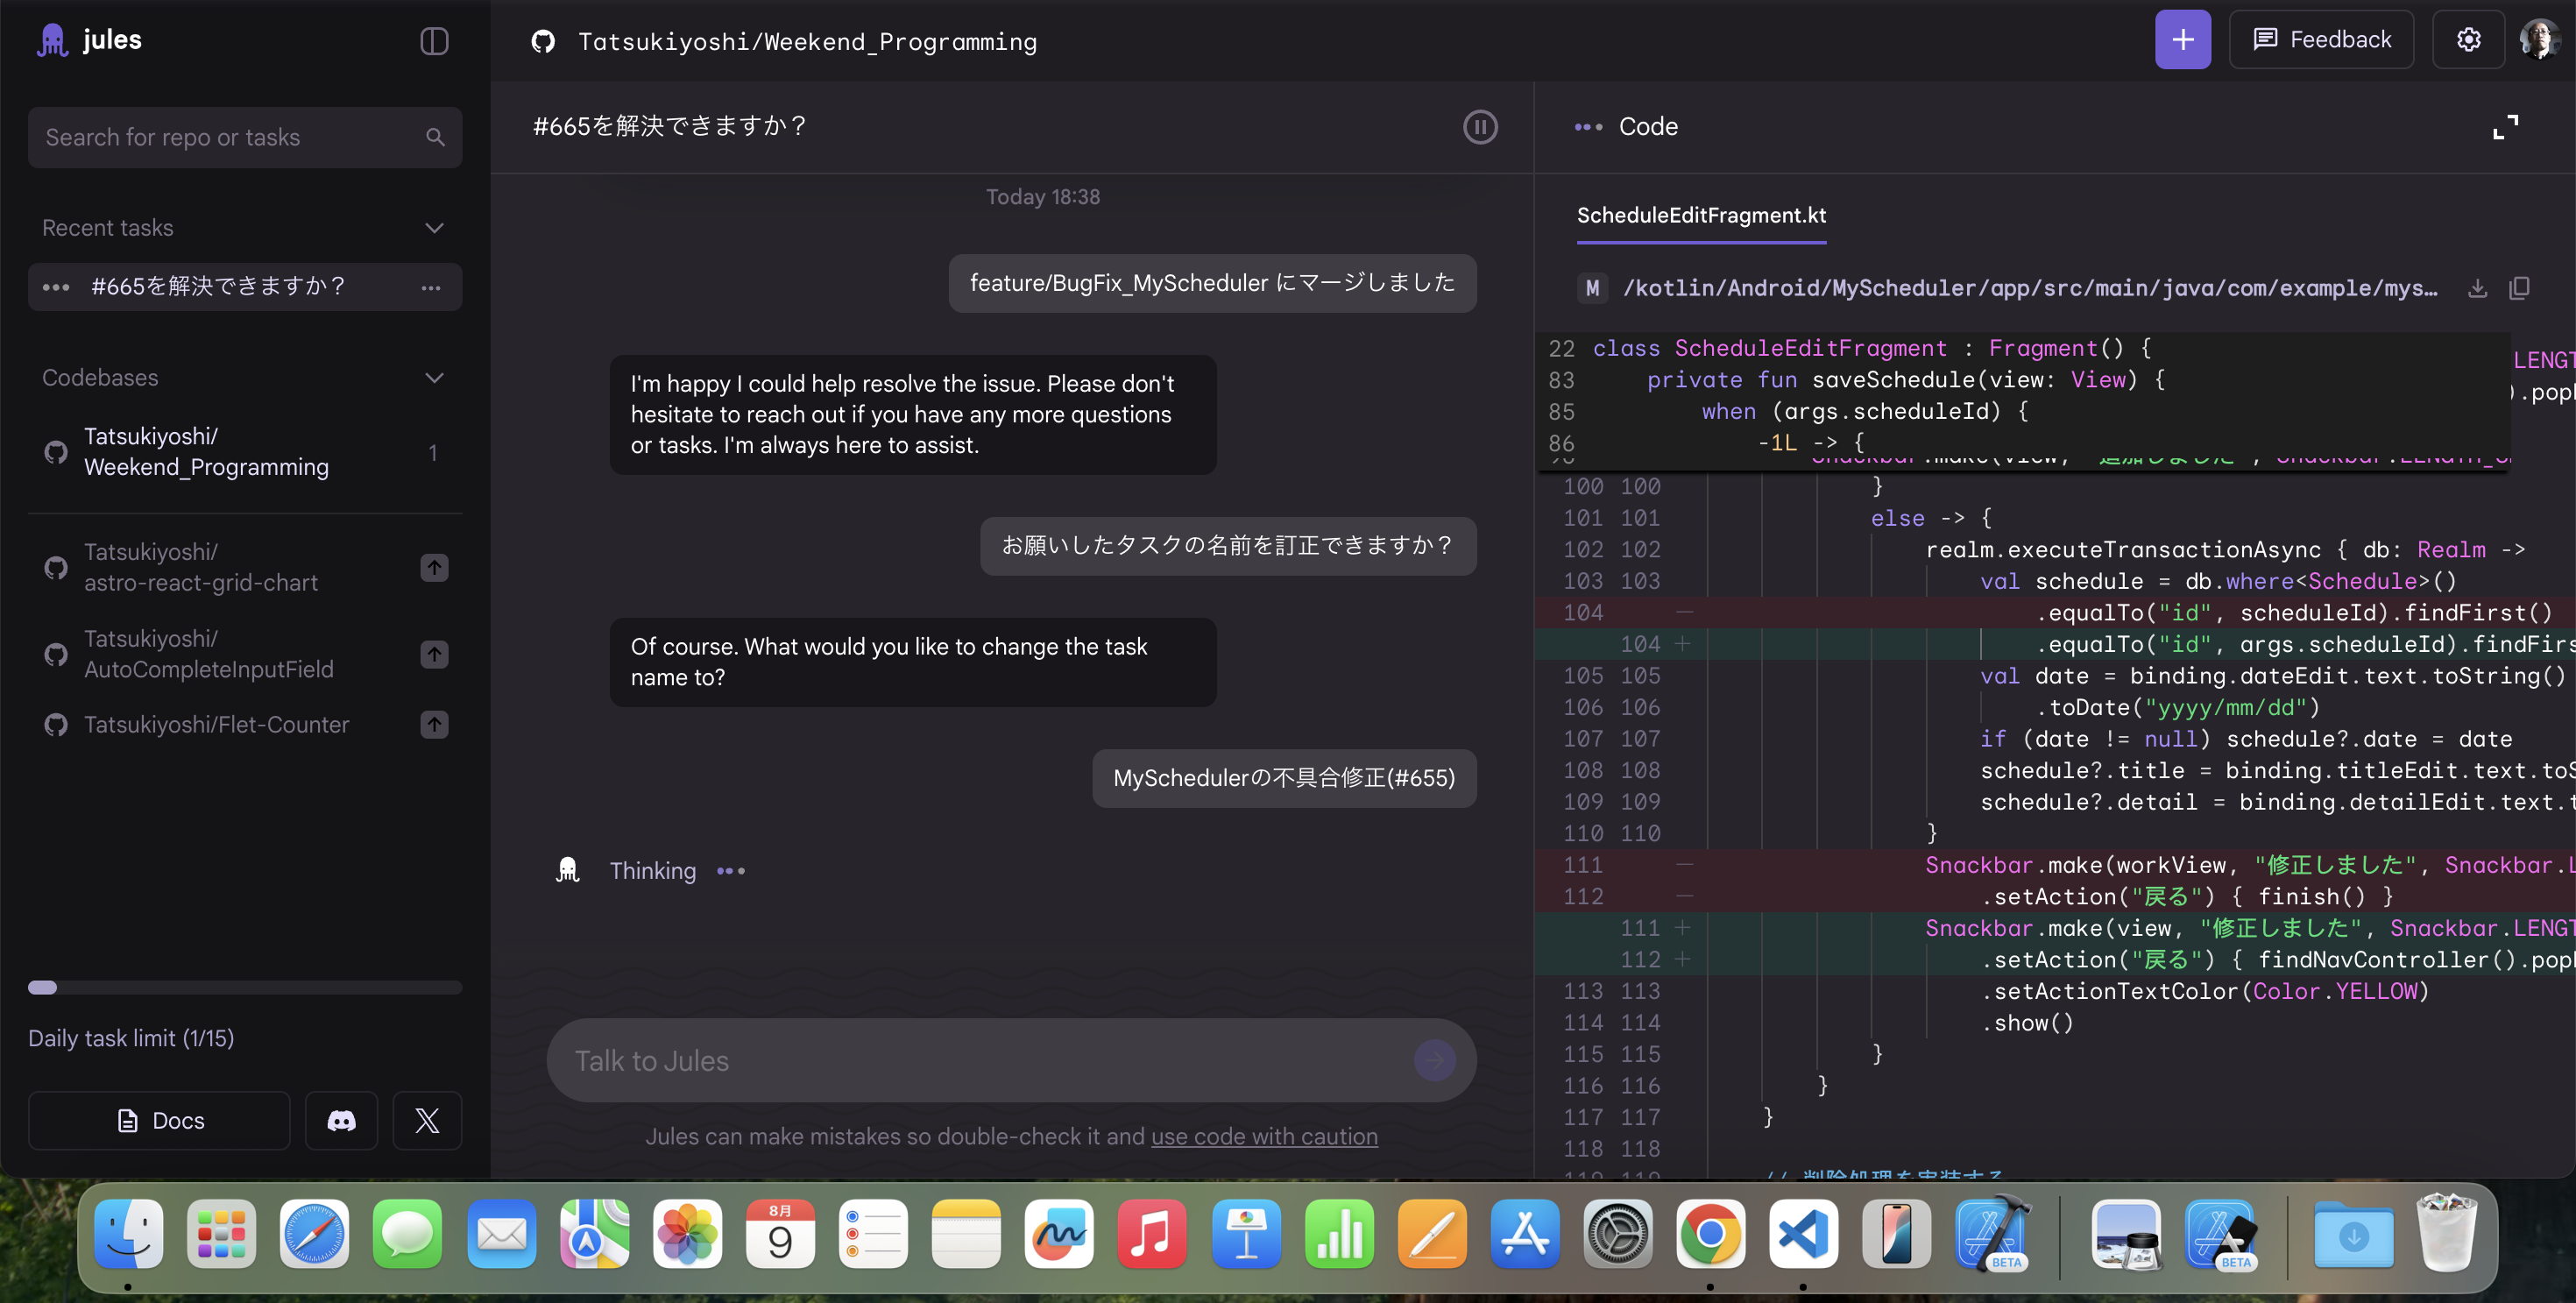Click GitHub icon next to repository name

pos(543,41)
